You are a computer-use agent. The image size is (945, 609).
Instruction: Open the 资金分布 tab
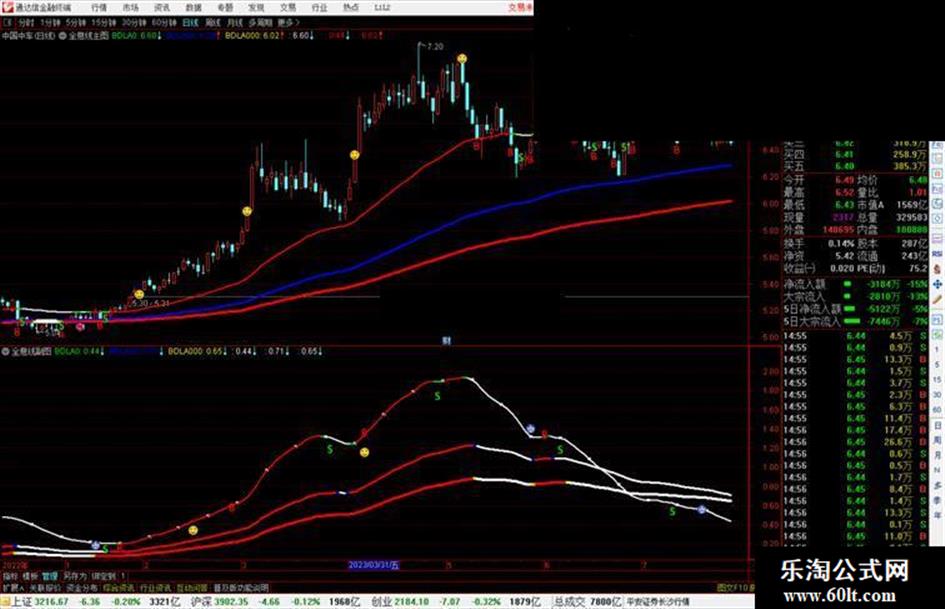tap(81, 588)
